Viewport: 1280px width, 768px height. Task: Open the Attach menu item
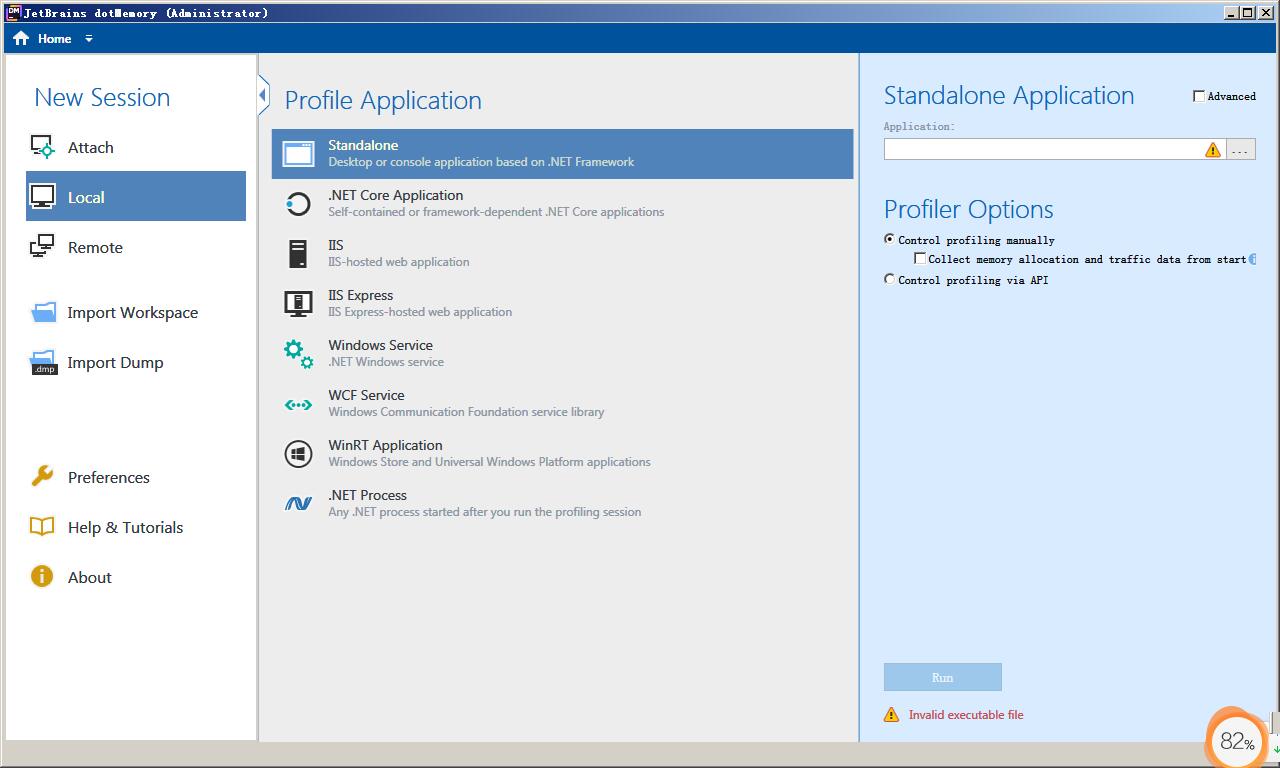coord(136,147)
